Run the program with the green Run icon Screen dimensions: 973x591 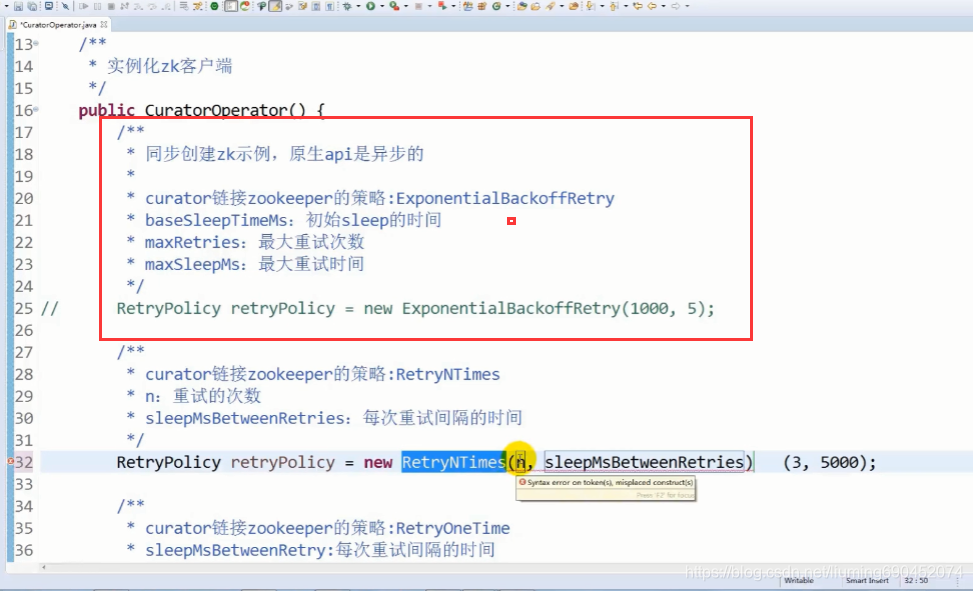pyautogui.click(x=370, y=7)
